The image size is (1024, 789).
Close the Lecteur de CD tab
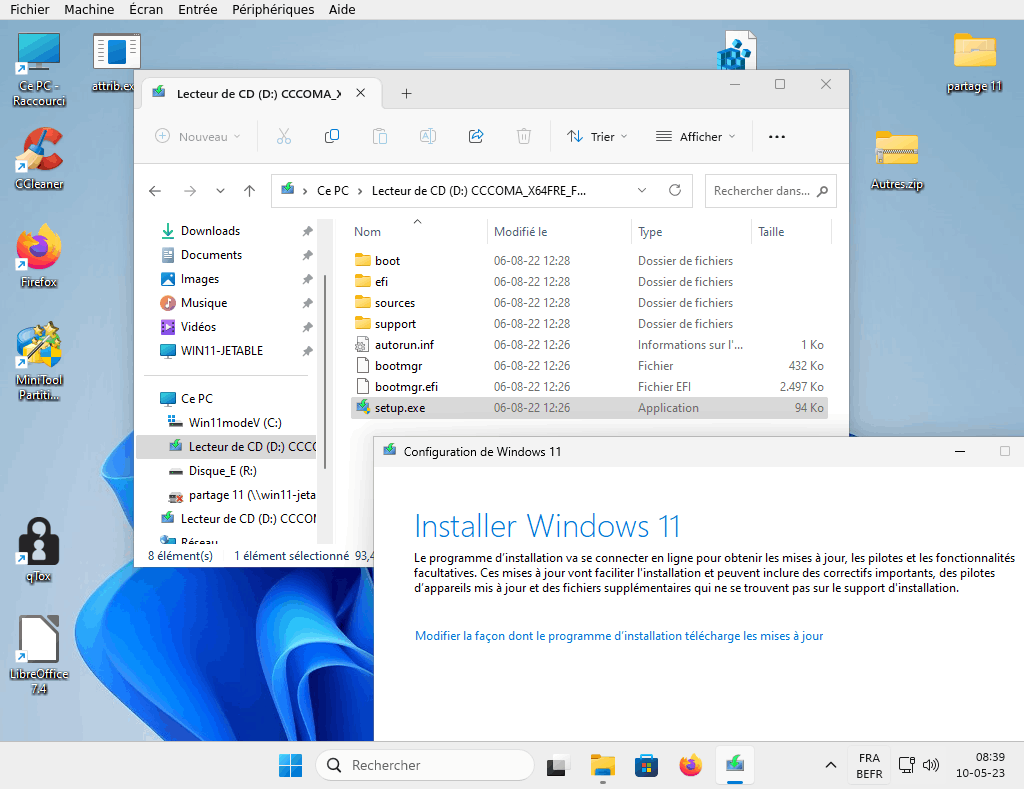pyautogui.click(x=360, y=93)
